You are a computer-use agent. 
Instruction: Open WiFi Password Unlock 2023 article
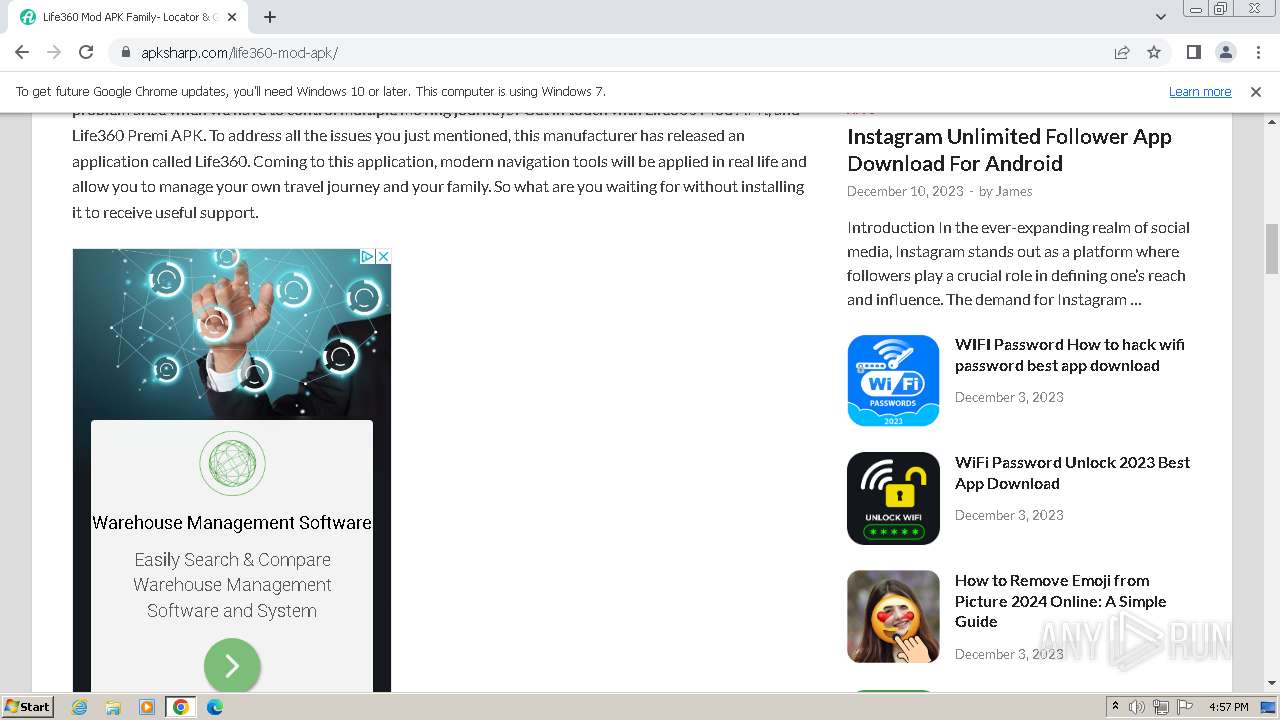[1072, 473]
